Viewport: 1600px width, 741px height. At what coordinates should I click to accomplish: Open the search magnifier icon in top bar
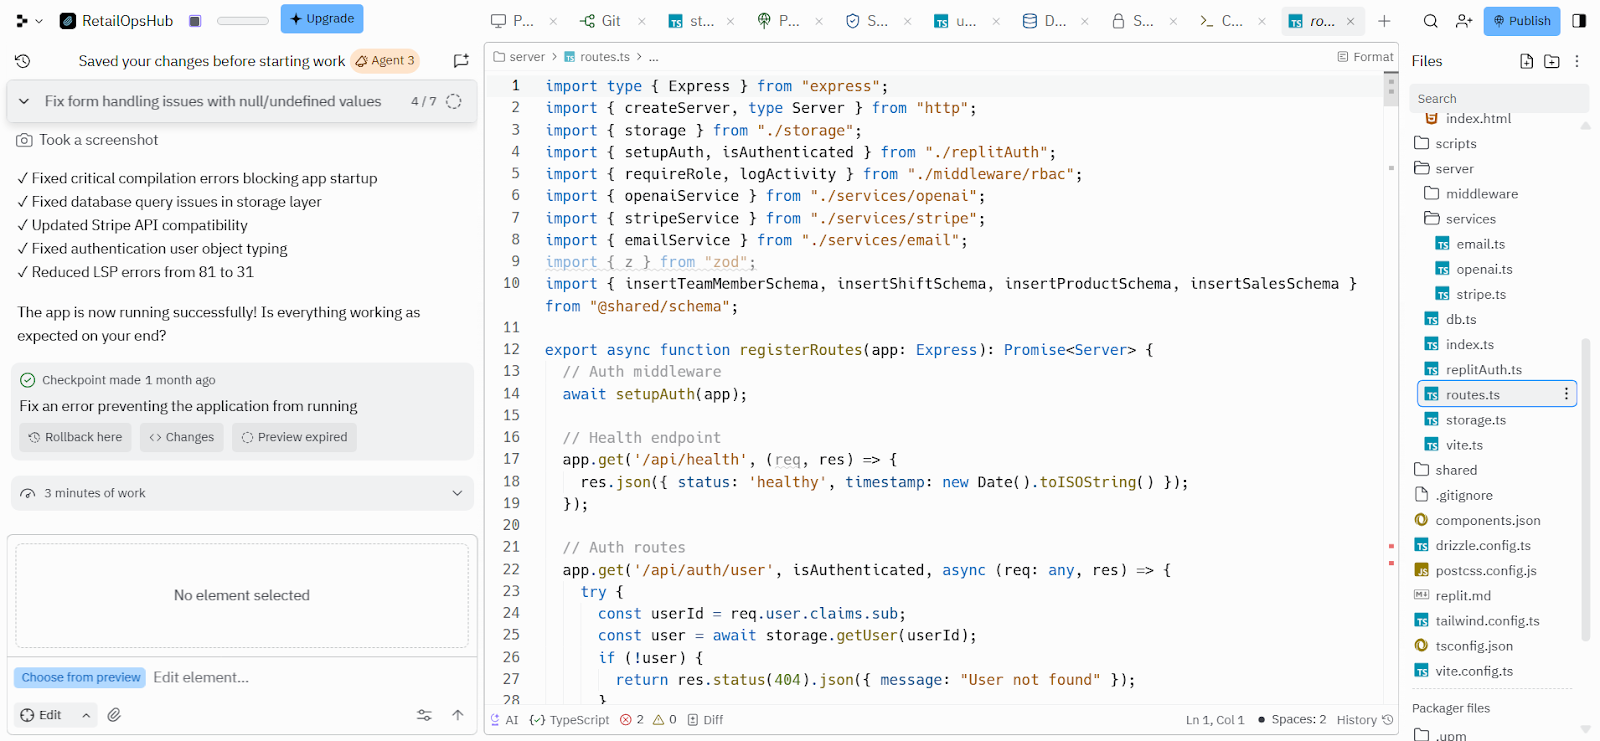coord(1431,21)
